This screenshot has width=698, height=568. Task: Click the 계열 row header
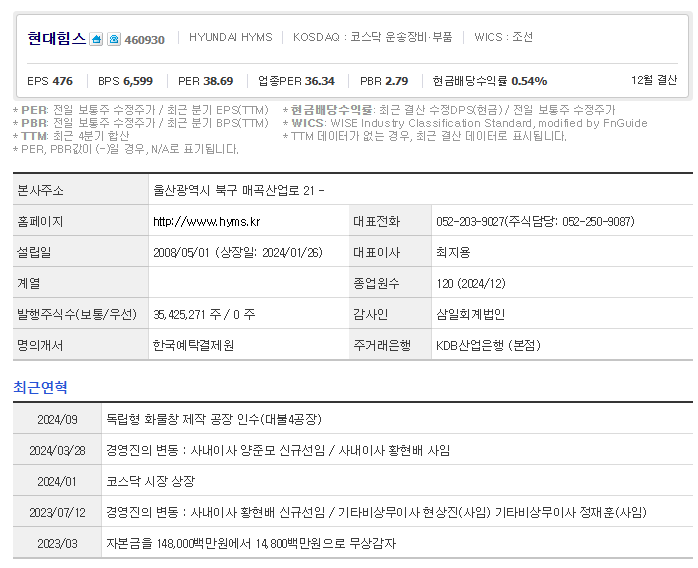click(81, 283)
